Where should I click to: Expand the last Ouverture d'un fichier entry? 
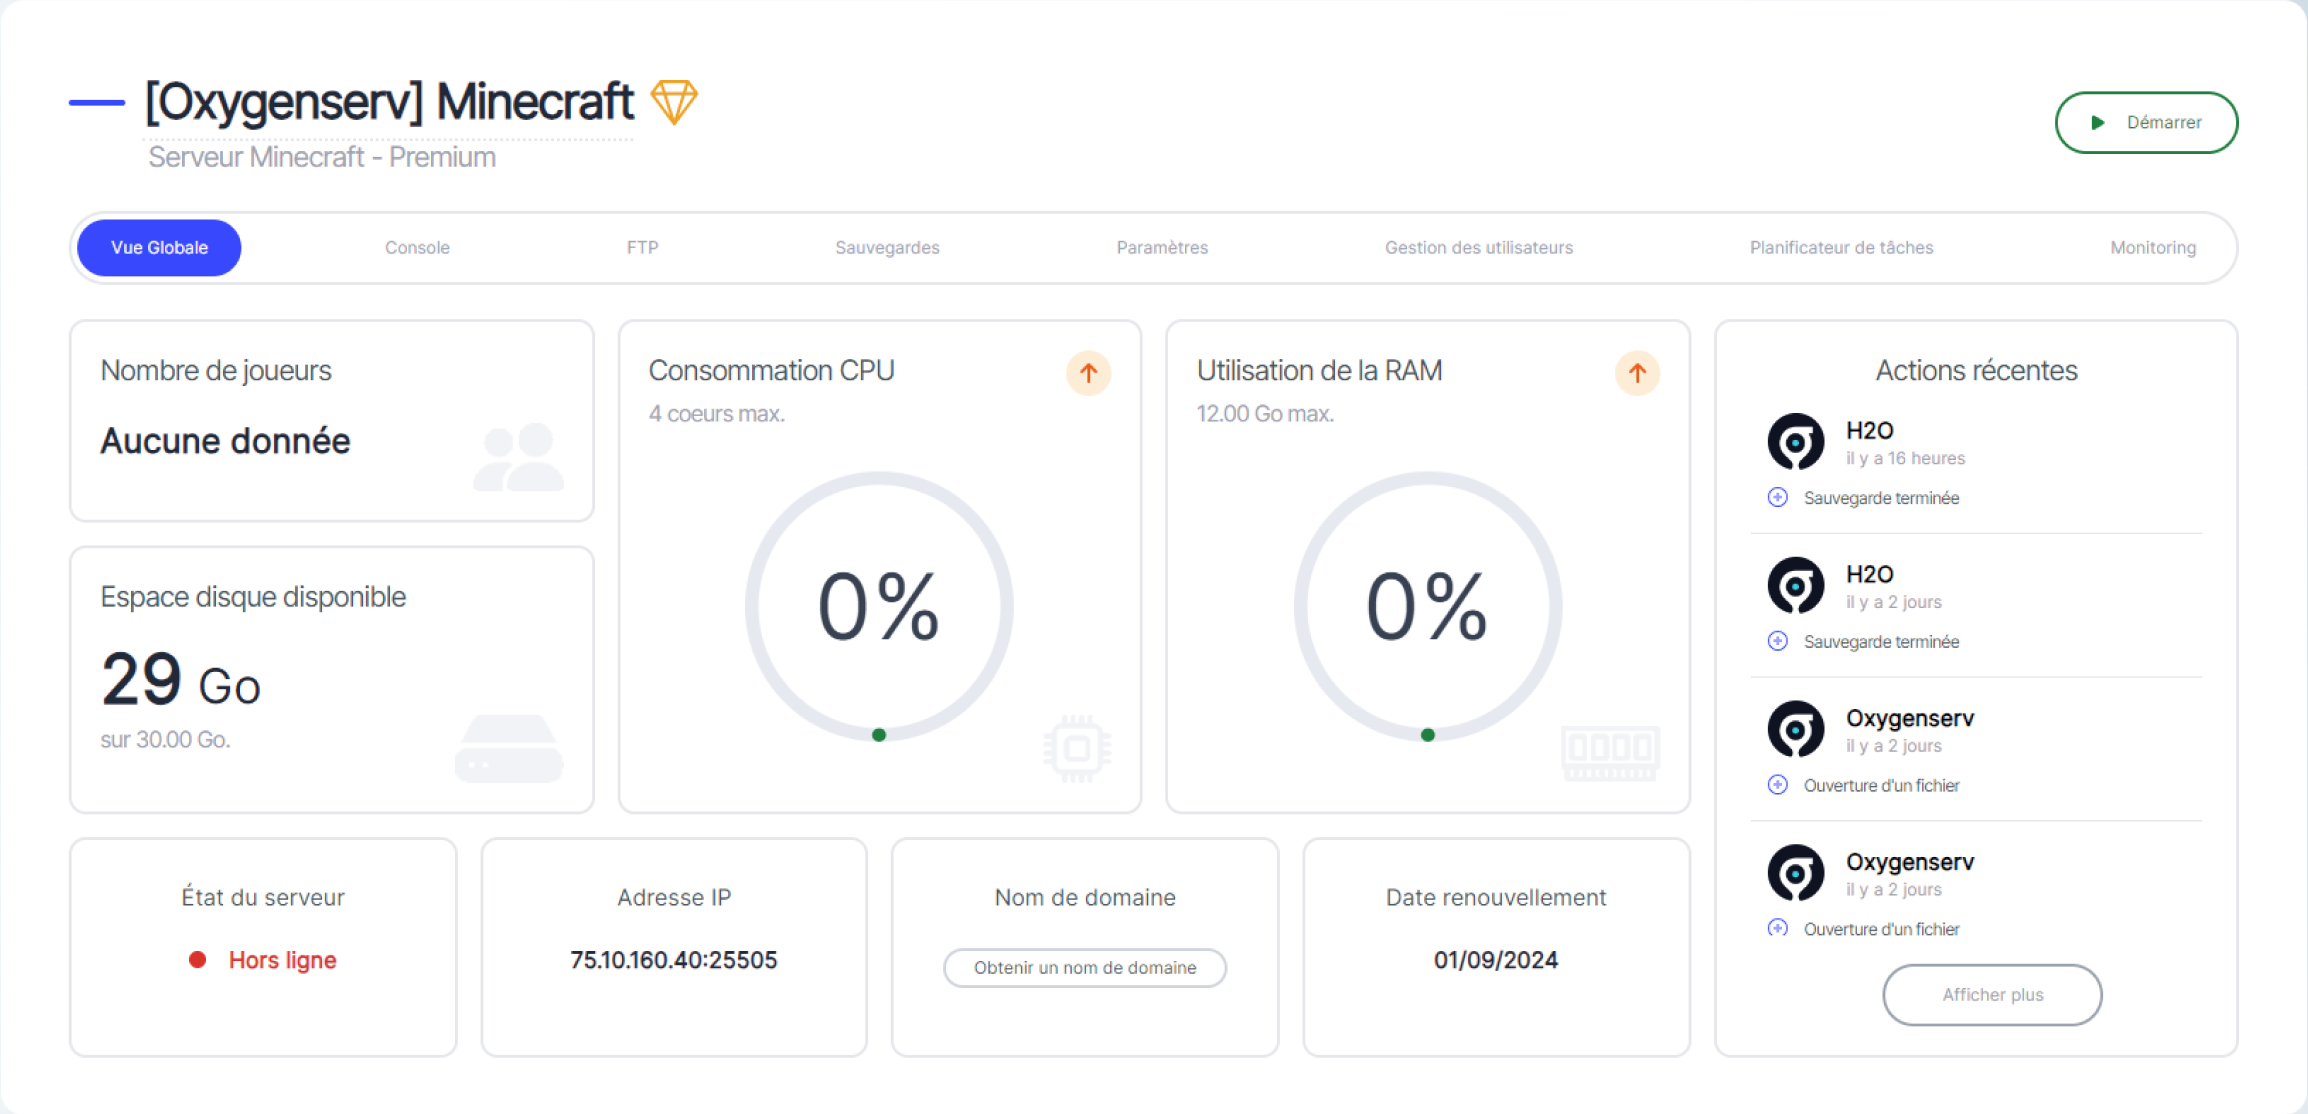click(1777, 928)
